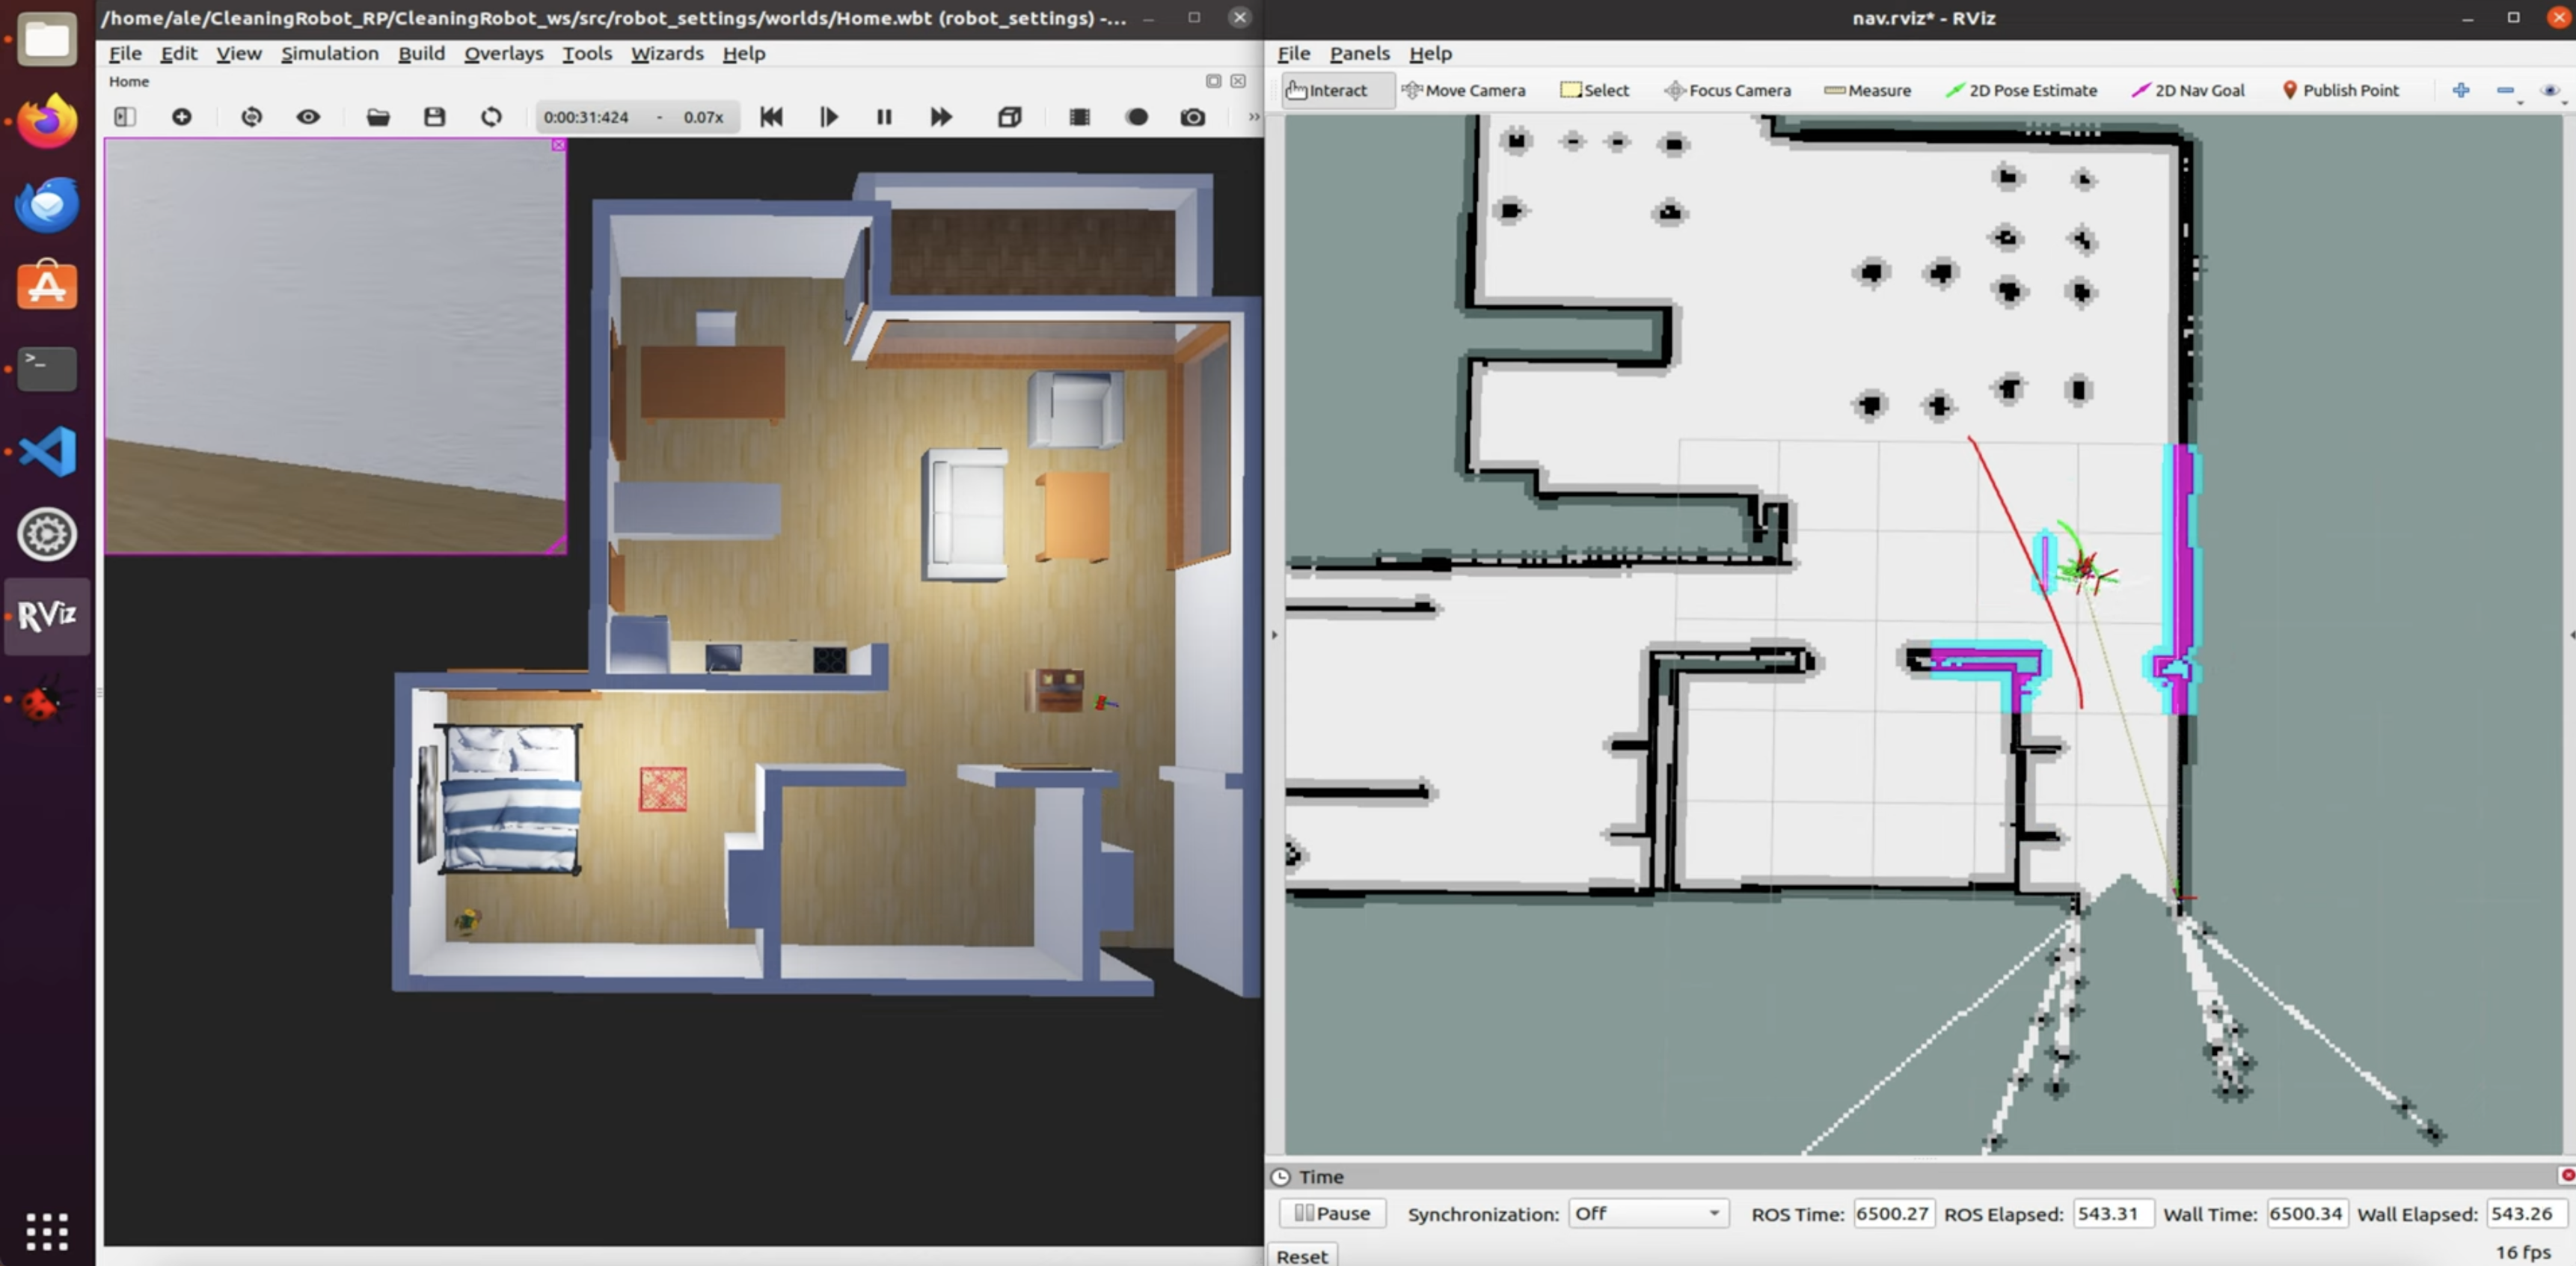
Task: Expand the RViz left panel arrow
Action: tap(1274, 634)
